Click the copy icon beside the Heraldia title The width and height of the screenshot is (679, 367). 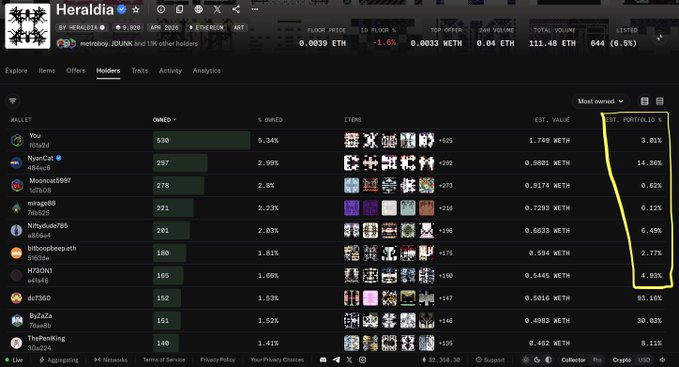[x=179, y=9]
